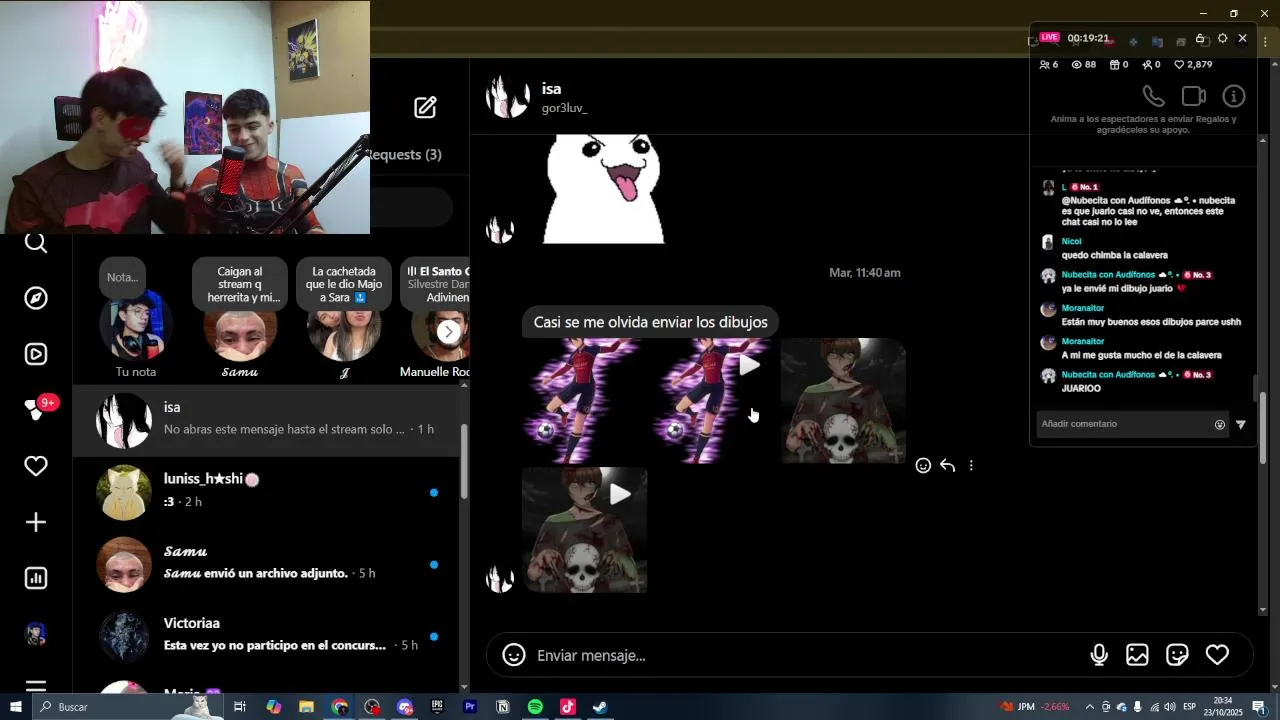The height and width of the screenshot is (720, 1280).
Task: Open the Explore compass icon
Action: coord(36,298)
